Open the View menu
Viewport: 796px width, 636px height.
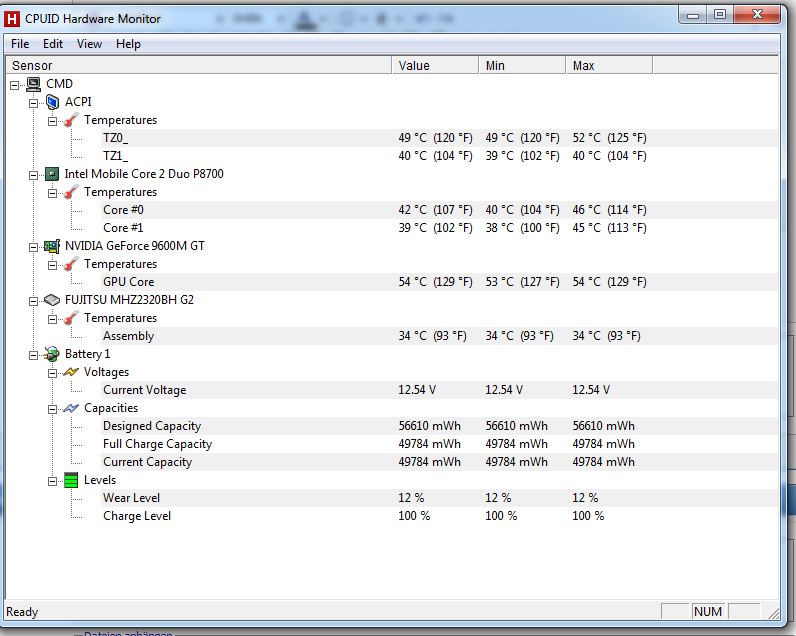click(89, 44)
